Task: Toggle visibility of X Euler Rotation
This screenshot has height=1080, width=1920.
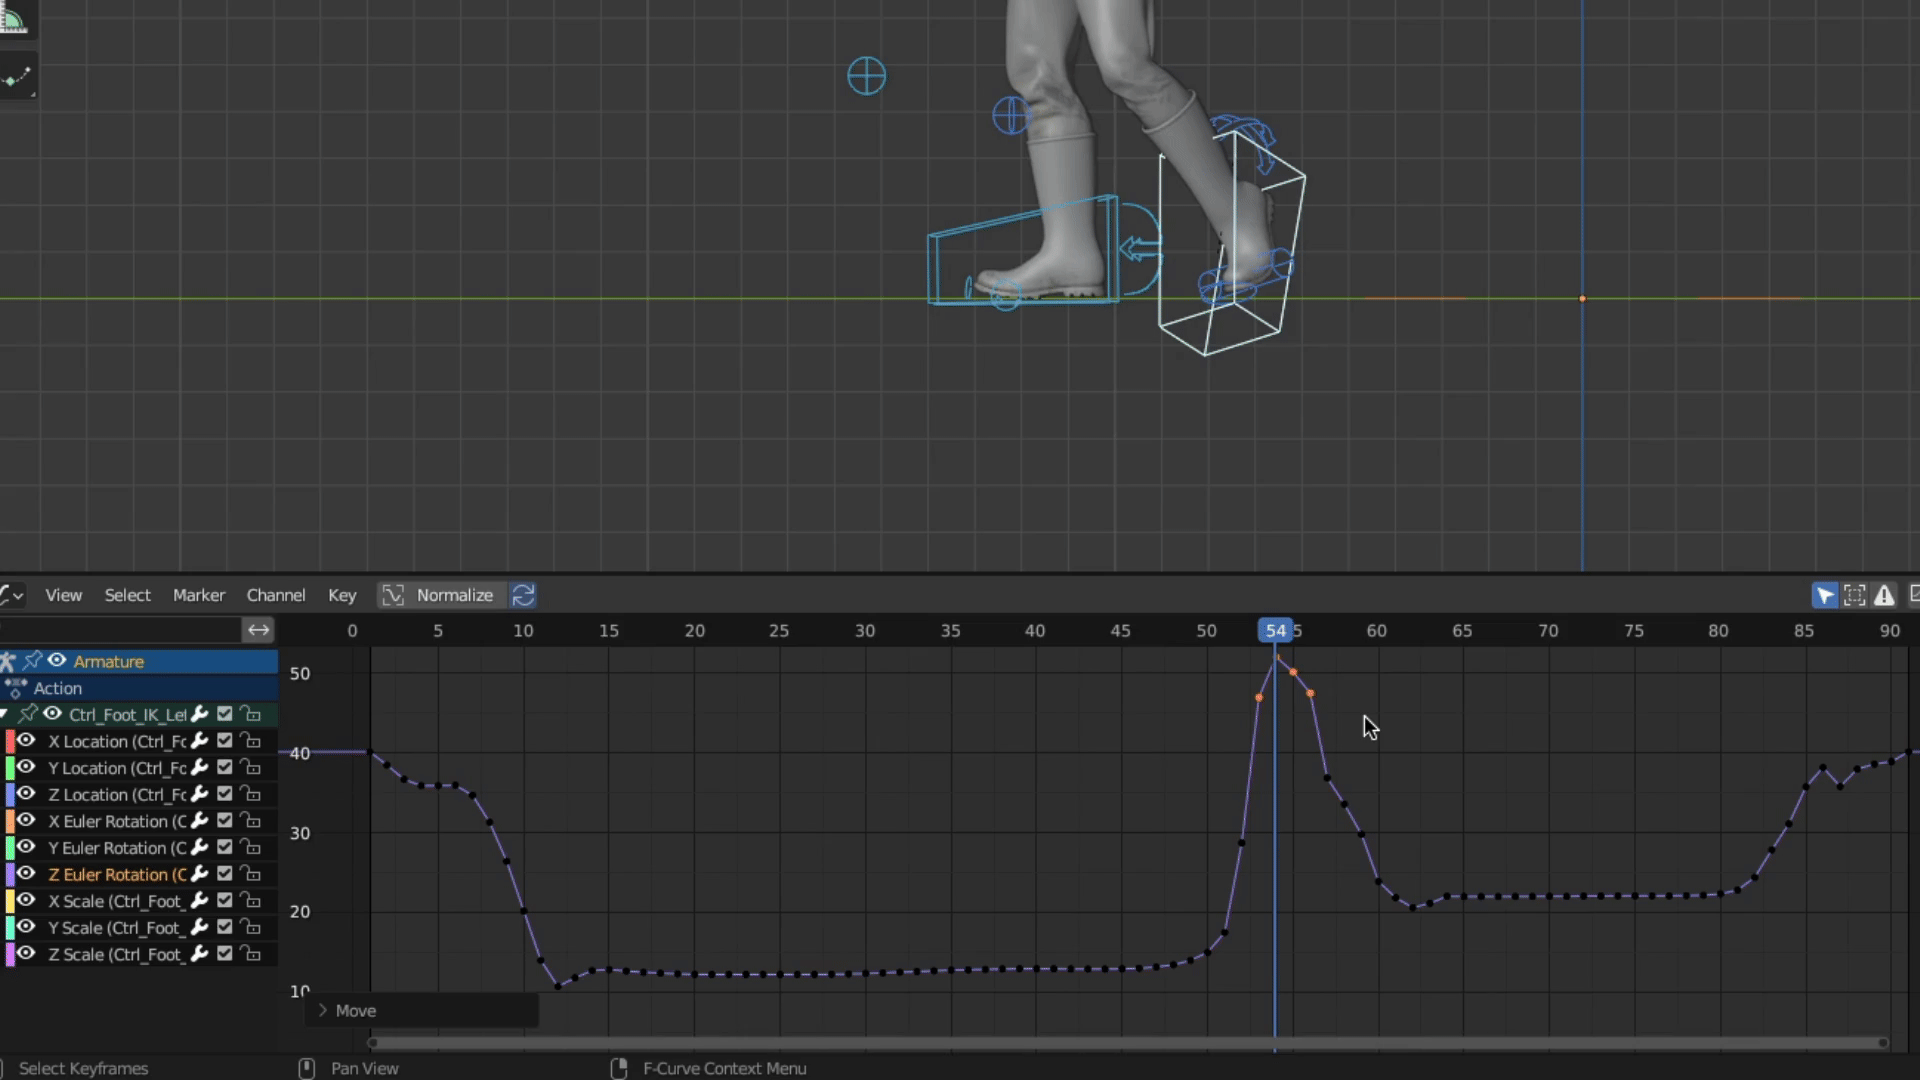Action: pos(27,821)
